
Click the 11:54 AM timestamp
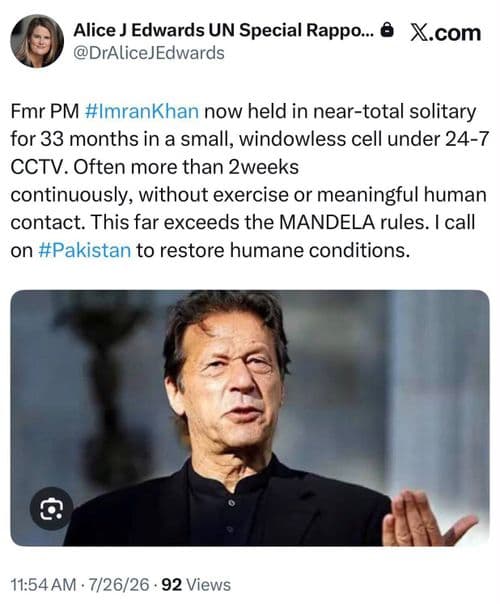[43, 585]
